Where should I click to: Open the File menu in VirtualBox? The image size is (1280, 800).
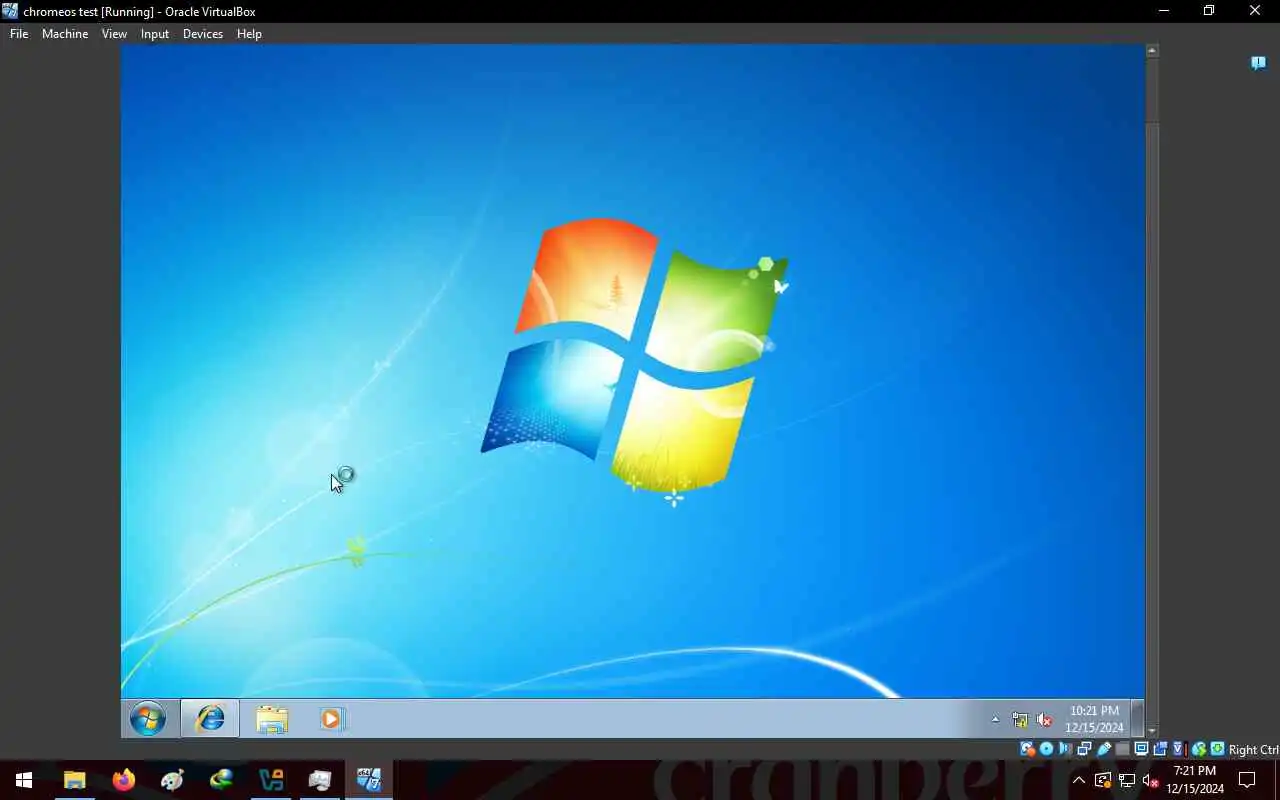click(19, 33)
